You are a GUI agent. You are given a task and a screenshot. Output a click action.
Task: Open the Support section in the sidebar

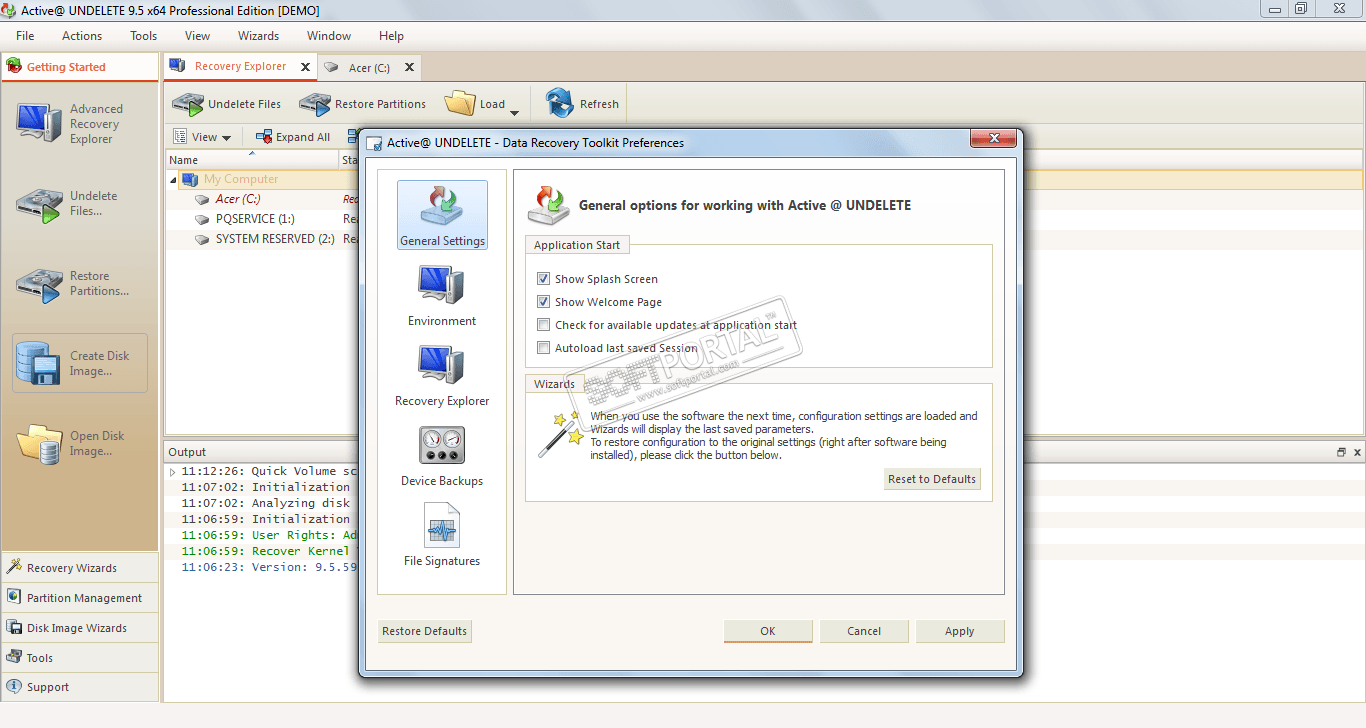coord(80,687)
